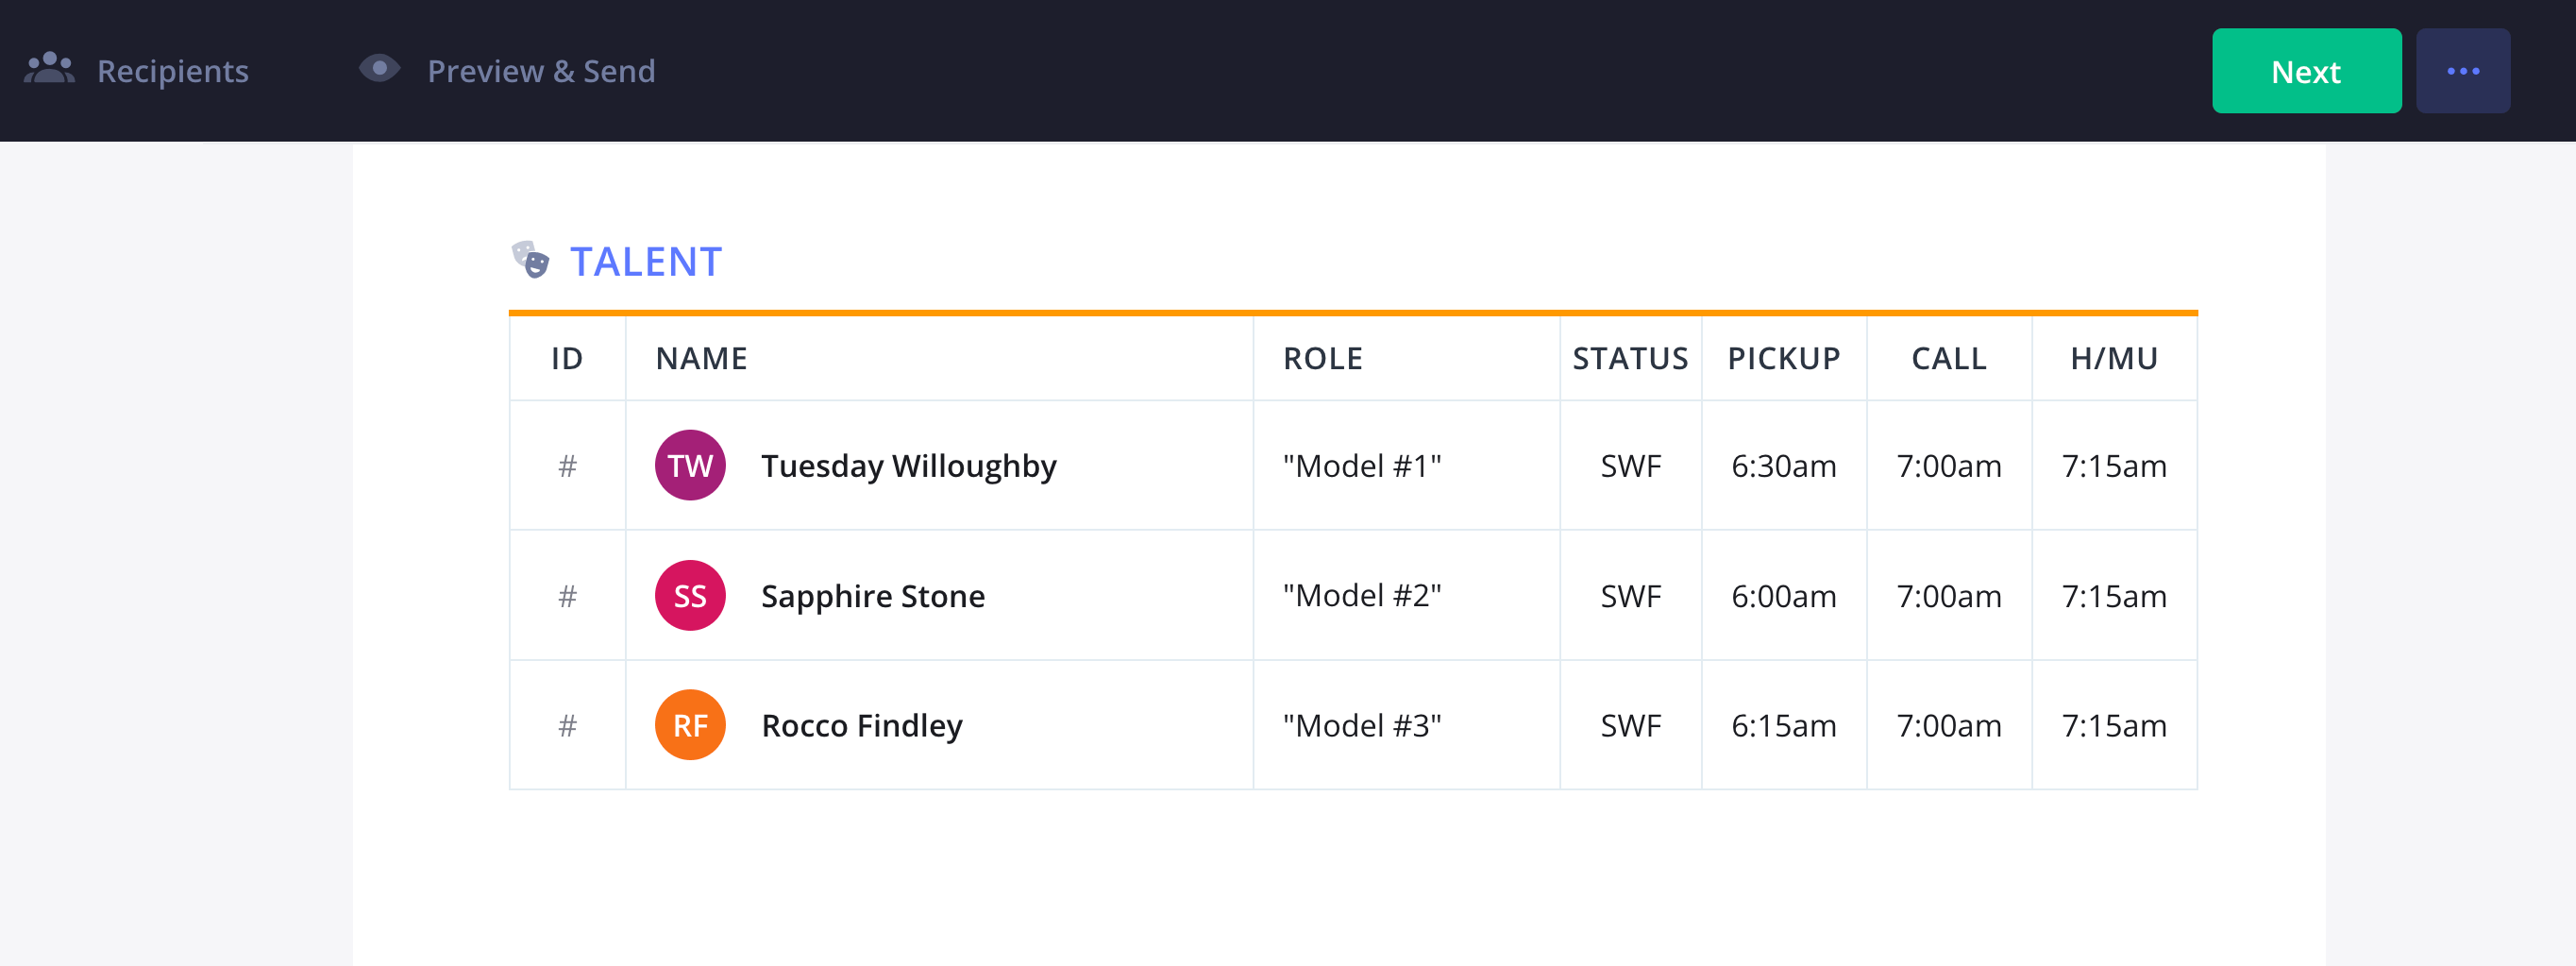Select Sapphire Stone's 6:00am pickup time
Screen dimensions: 2576x966
coord(1783,596)
